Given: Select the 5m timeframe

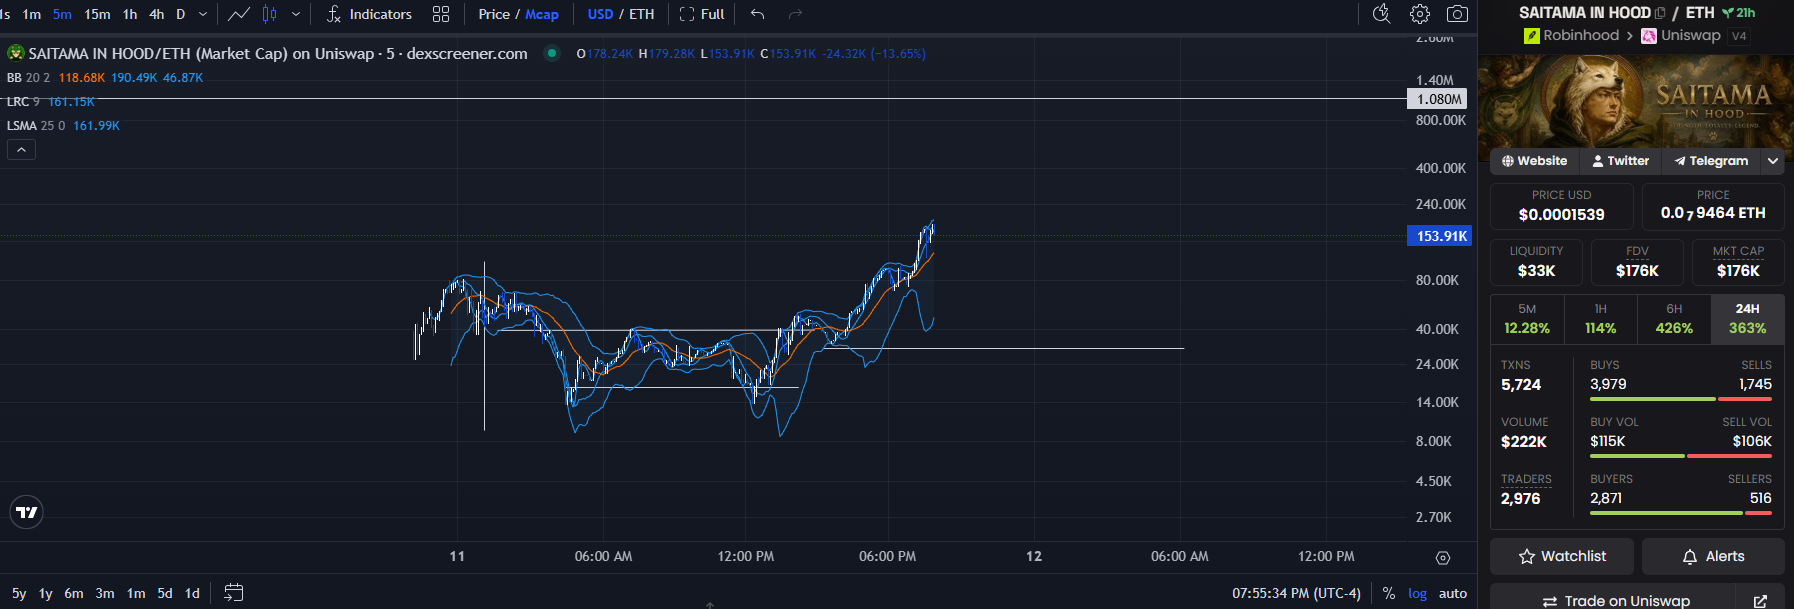Looking at the screenshot, I should (62, 14).
